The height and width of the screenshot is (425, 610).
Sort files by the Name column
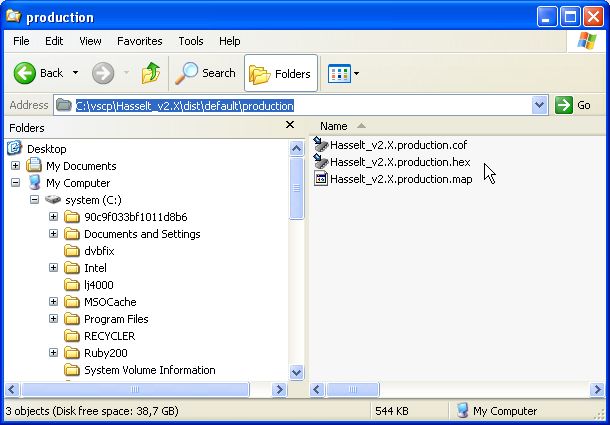pos(334,126)
